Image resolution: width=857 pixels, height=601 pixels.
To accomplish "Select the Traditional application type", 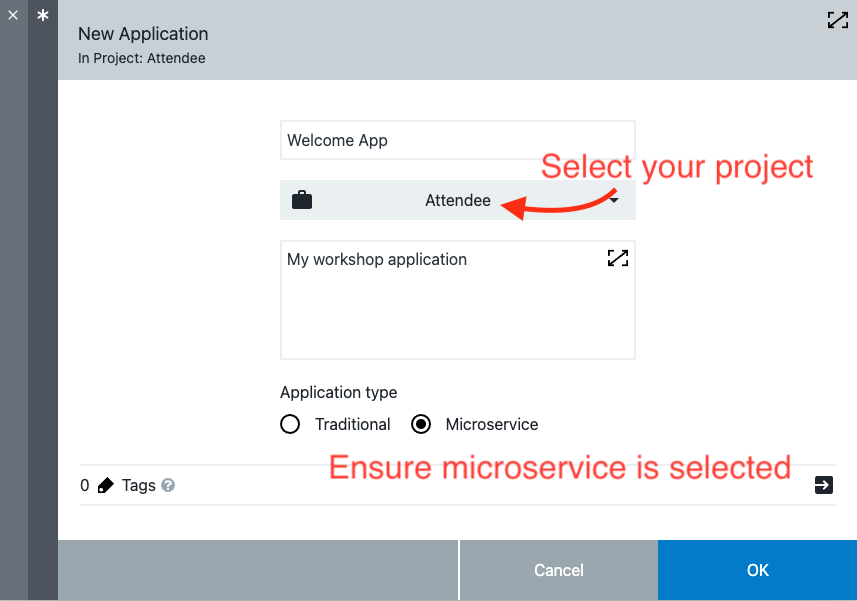I will (290, 424).
